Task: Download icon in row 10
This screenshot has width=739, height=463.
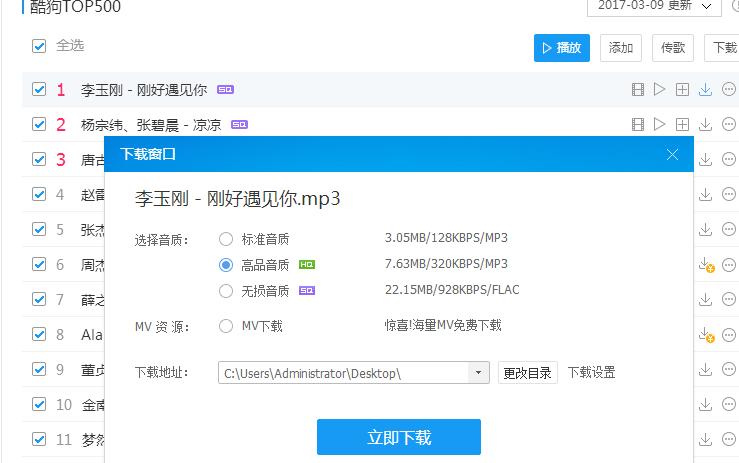Action: pos(705,405)
